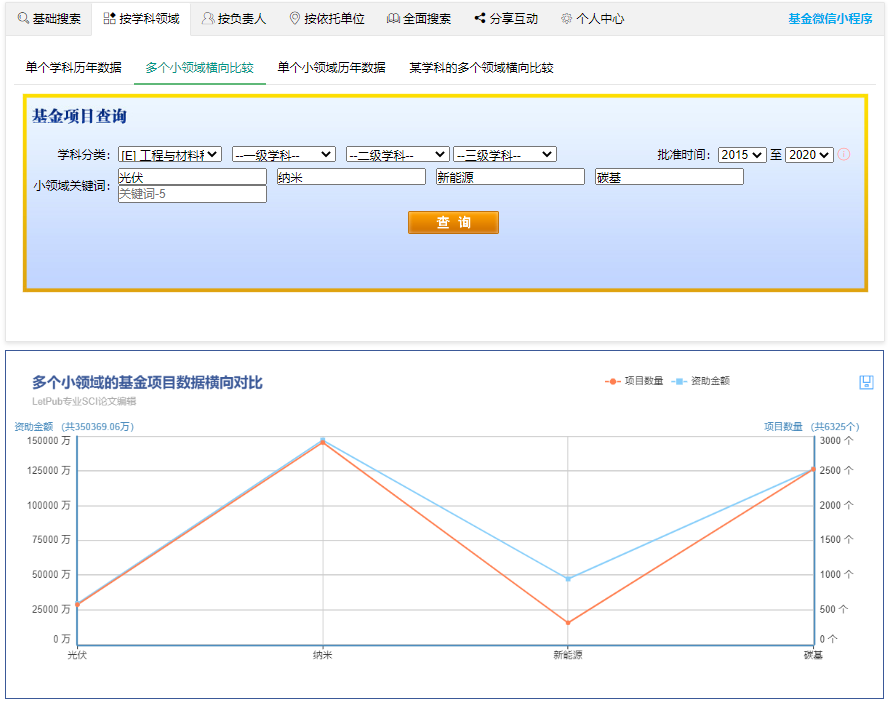Click the save chart icon above the graph
This screenshot has width=888, height=702.
(867, 382)
